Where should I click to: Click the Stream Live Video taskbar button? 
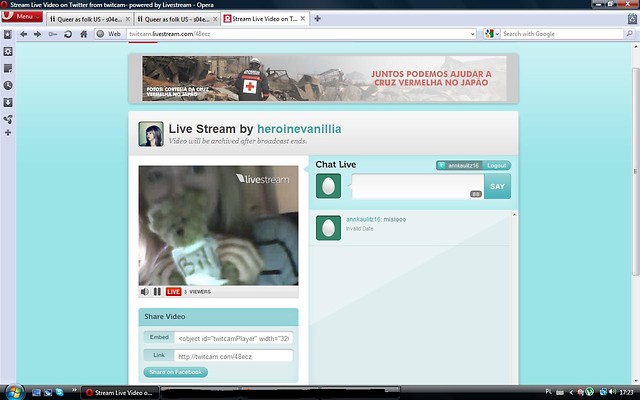tap(119, 393)
